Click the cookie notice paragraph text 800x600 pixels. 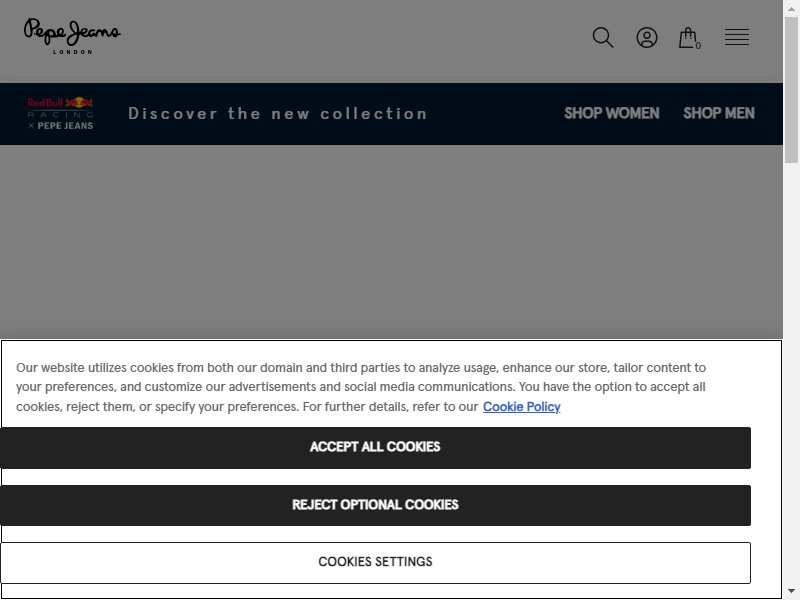pos(361,387)
